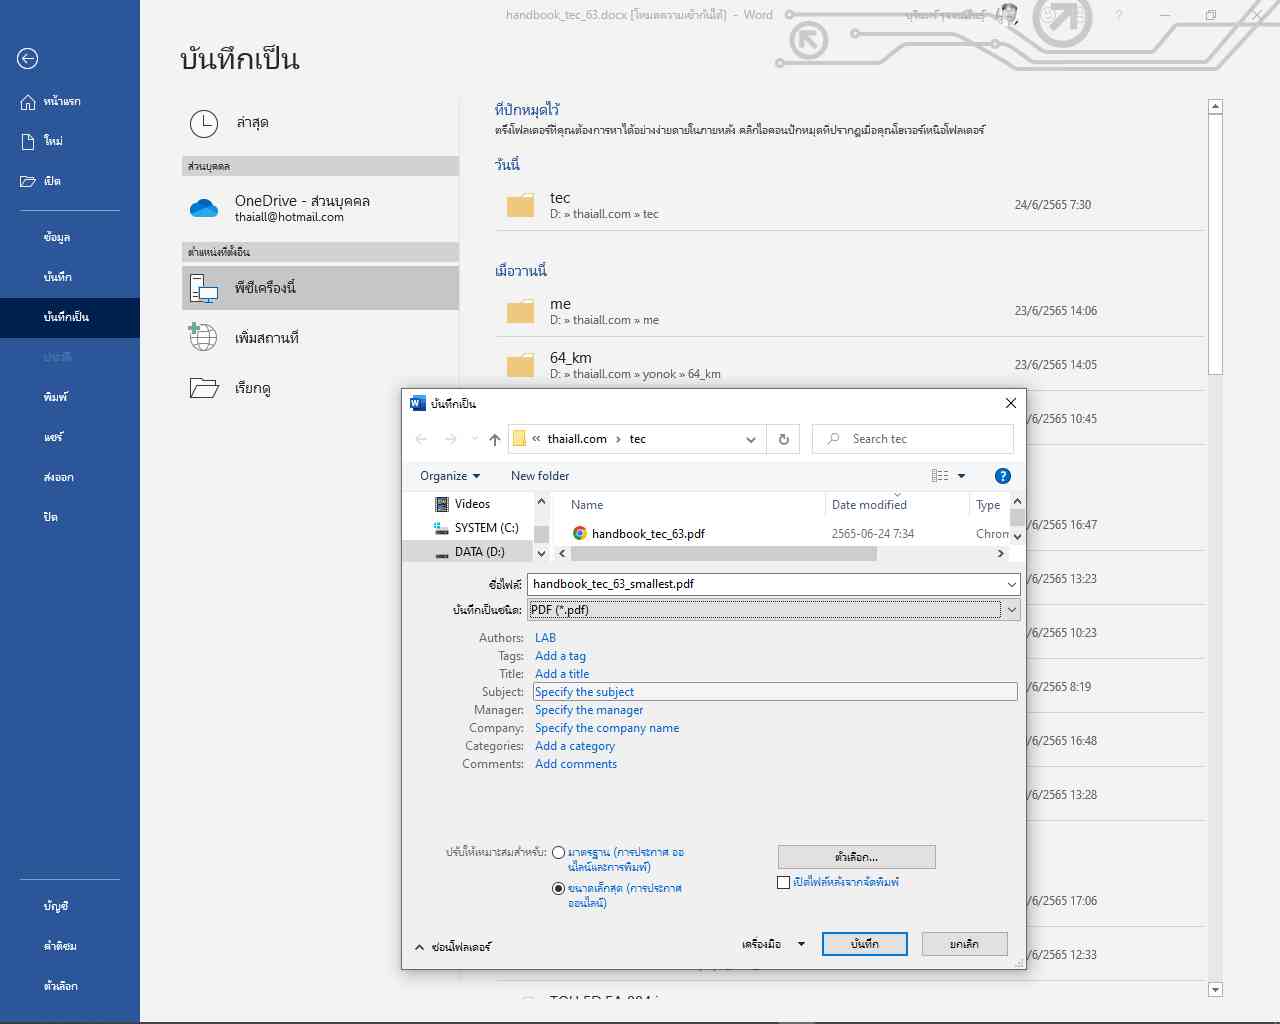Open the Tools dropdown near Save button

point(773,944)
